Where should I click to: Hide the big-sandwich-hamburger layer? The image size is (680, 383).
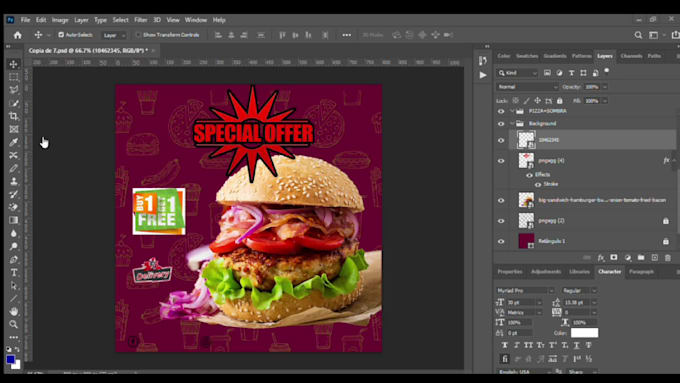pos(501,200)
